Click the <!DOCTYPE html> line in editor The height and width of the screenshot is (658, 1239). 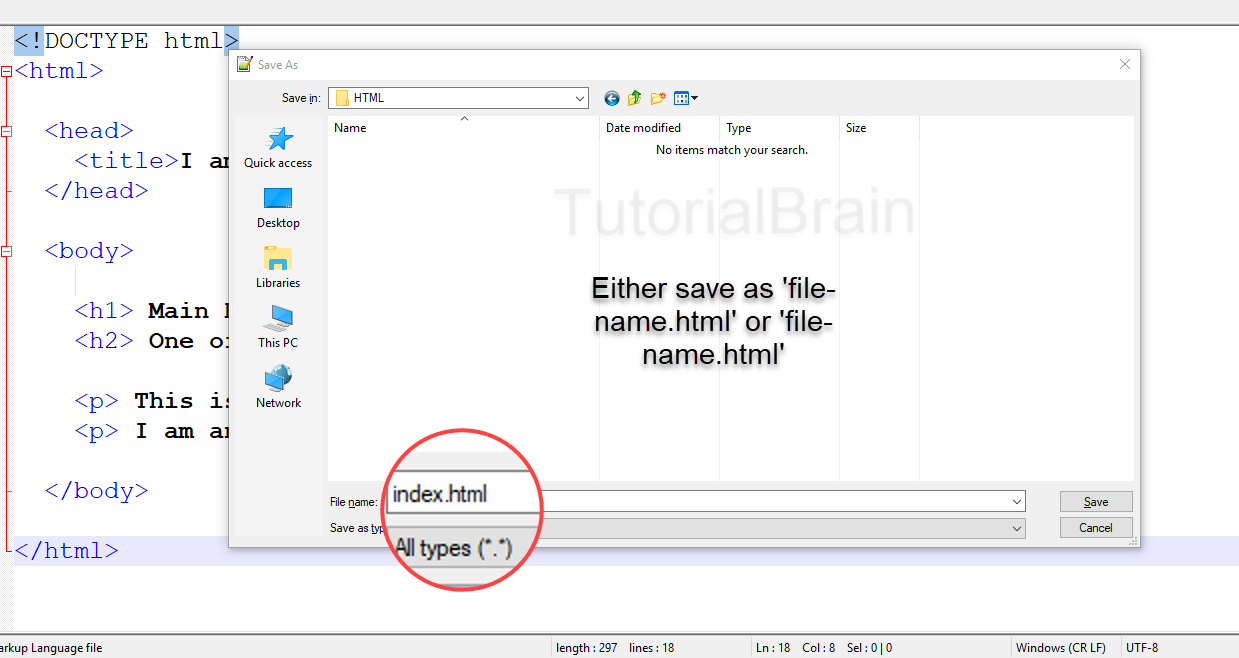126,41
